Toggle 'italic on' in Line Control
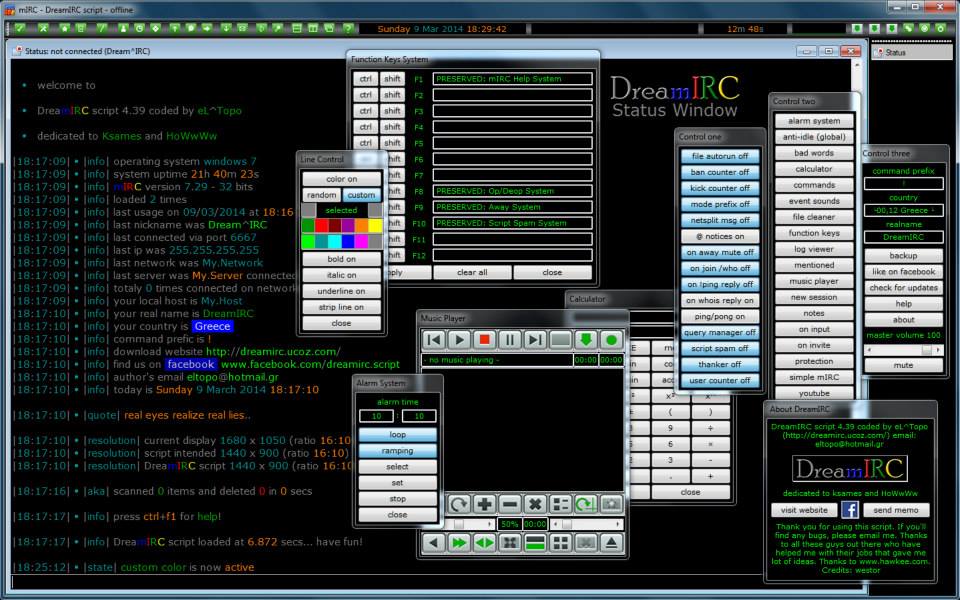This screenshot has width=960, height=600. click(x=341, y=275)
